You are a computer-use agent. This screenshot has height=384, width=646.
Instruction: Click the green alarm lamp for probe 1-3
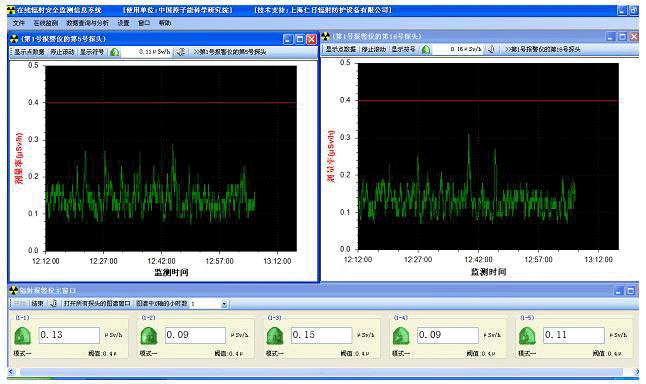[275, 335]
